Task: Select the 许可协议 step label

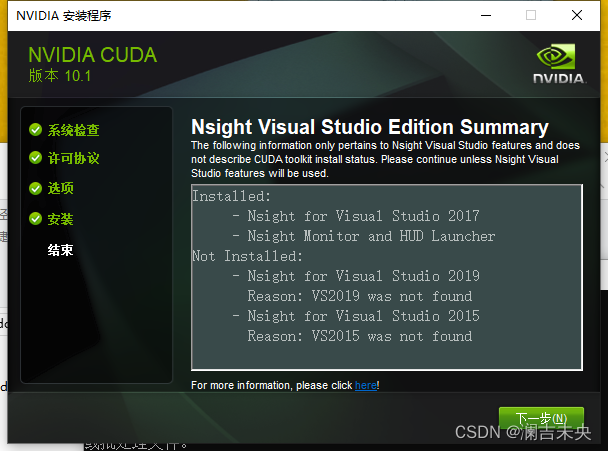Action: 73,158
